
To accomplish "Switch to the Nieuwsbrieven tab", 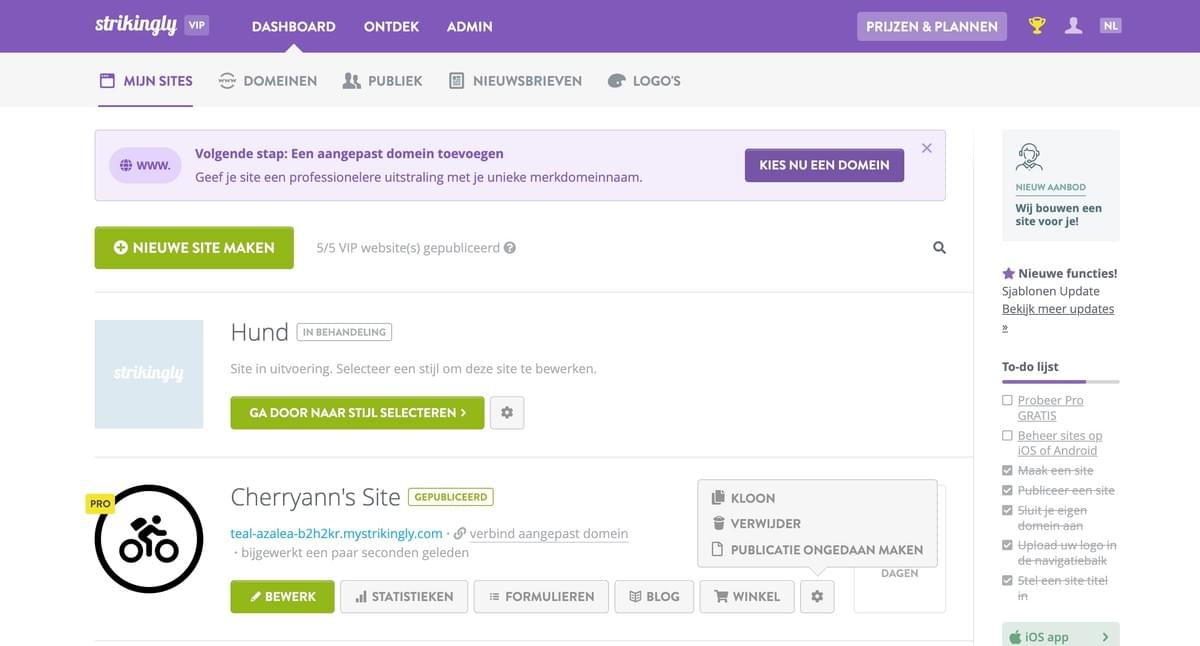I will [515, 81].
